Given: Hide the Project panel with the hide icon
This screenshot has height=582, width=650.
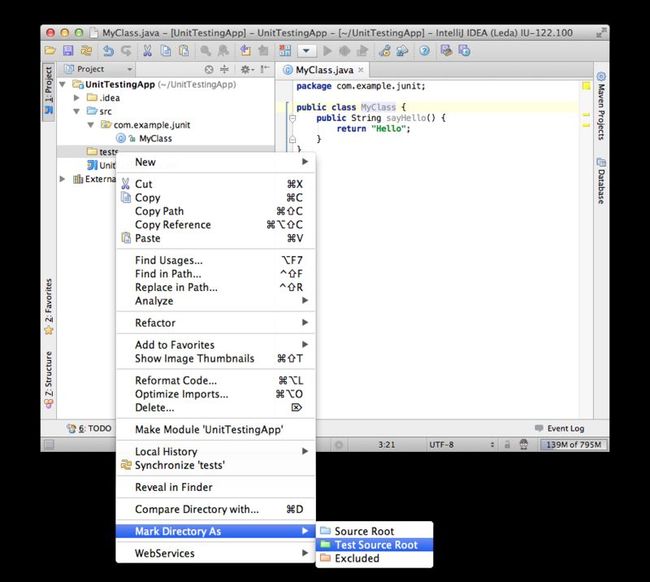Looking at the screenshot, I should (265, 69).
